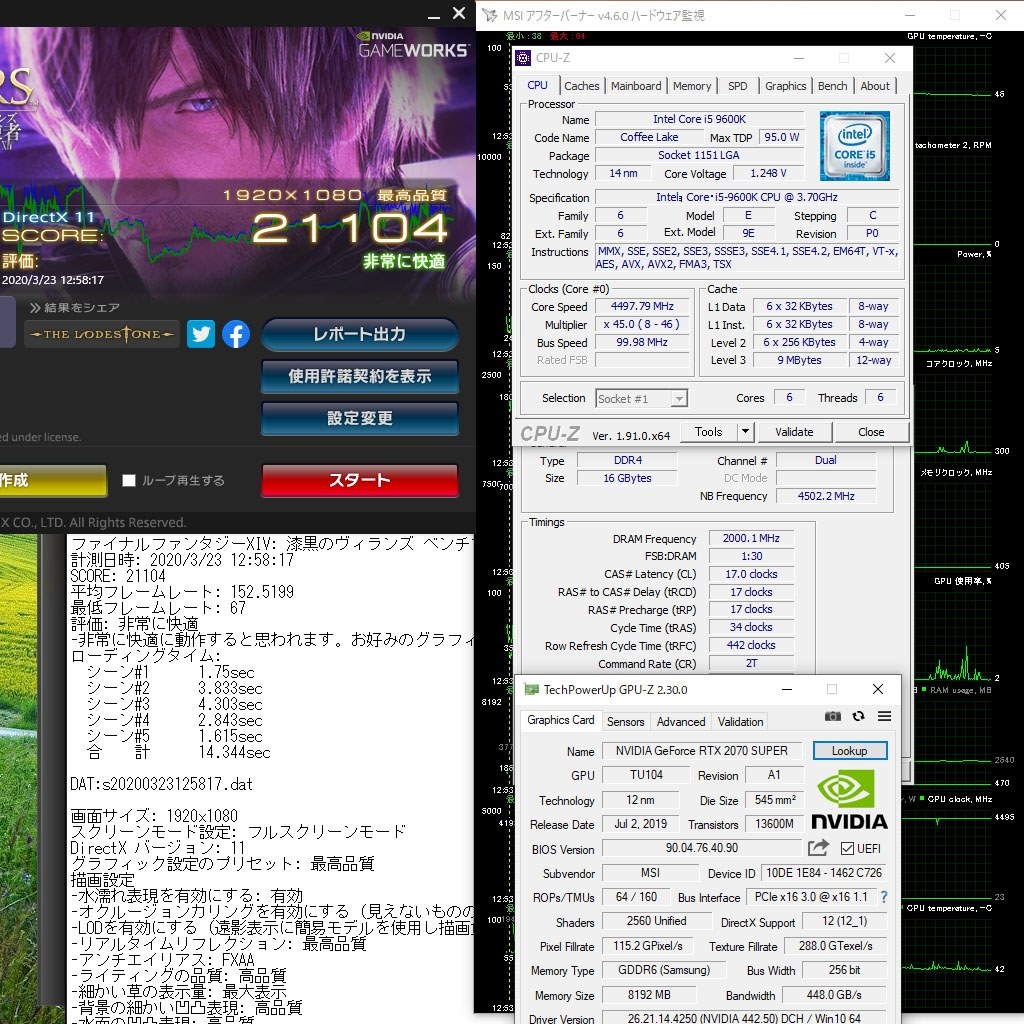Click the Driver Version field in GPU-Z
1024x1024 pixels.
point(744,1017)
